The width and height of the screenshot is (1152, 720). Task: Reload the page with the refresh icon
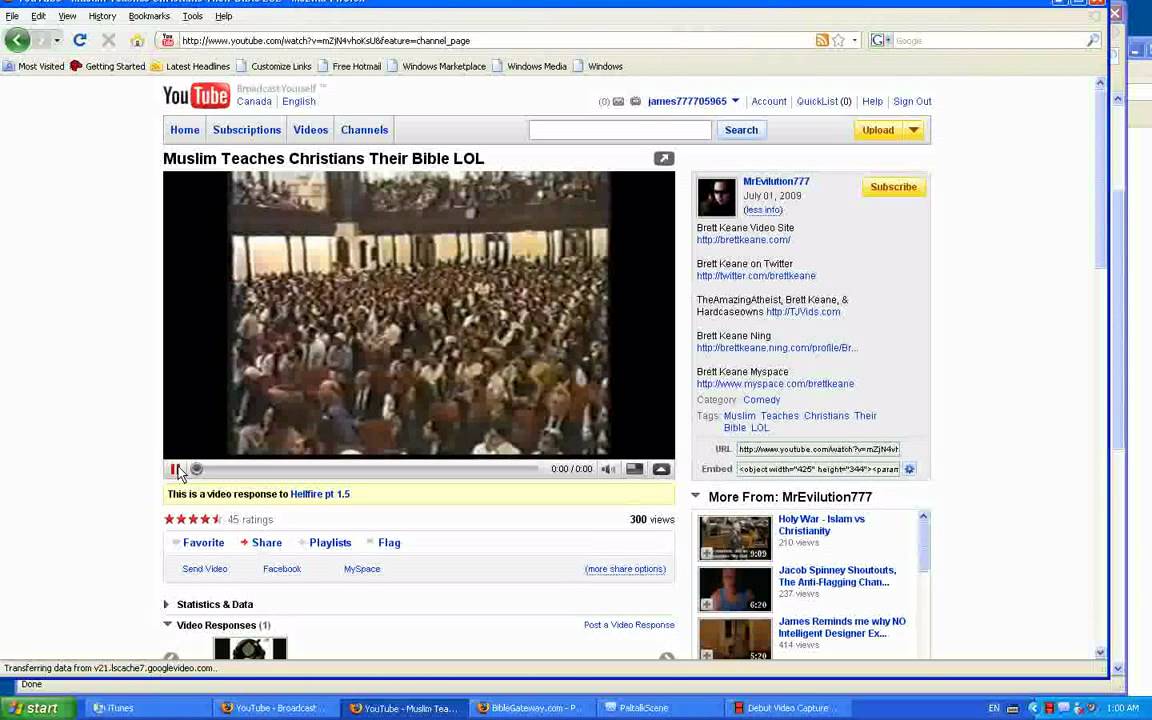click(79, 40)
